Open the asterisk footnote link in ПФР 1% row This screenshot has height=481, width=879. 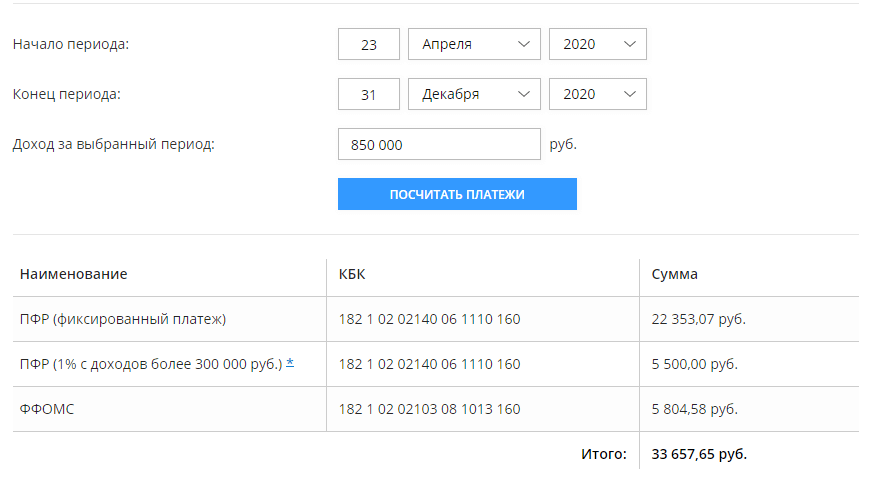pos(290,363)
